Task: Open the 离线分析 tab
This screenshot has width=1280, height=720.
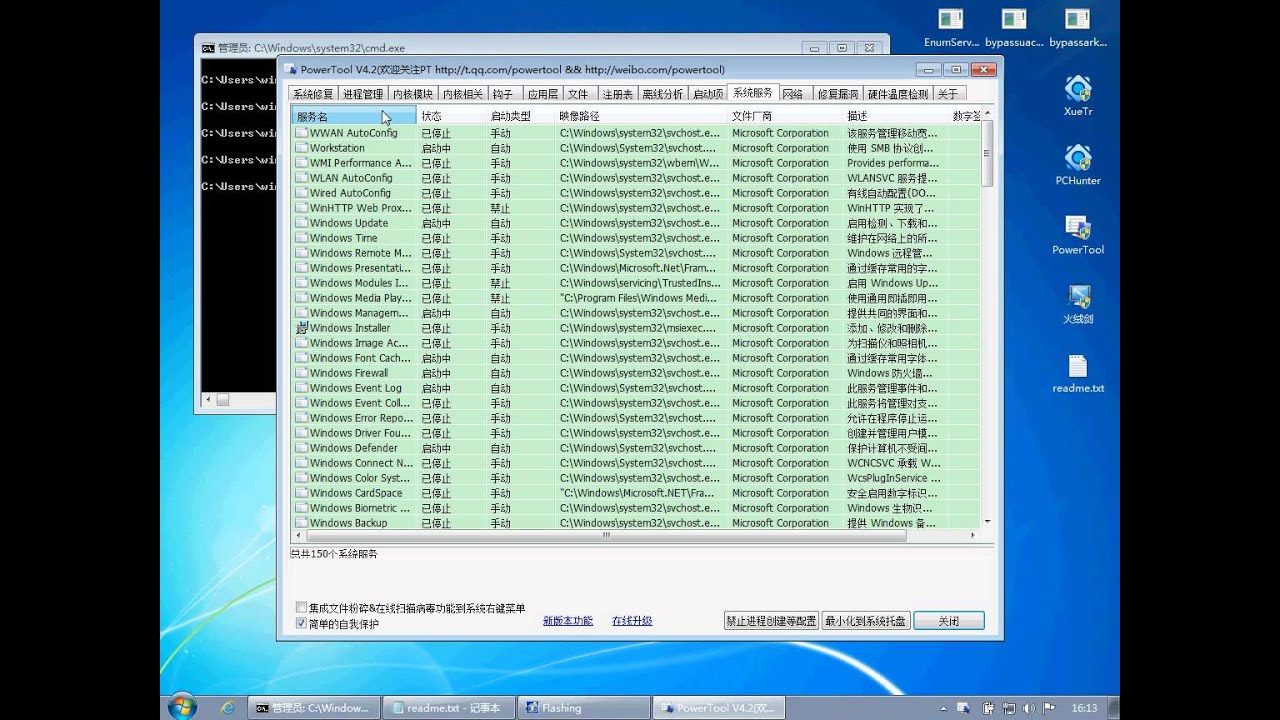Action: [x=663, y=94]
